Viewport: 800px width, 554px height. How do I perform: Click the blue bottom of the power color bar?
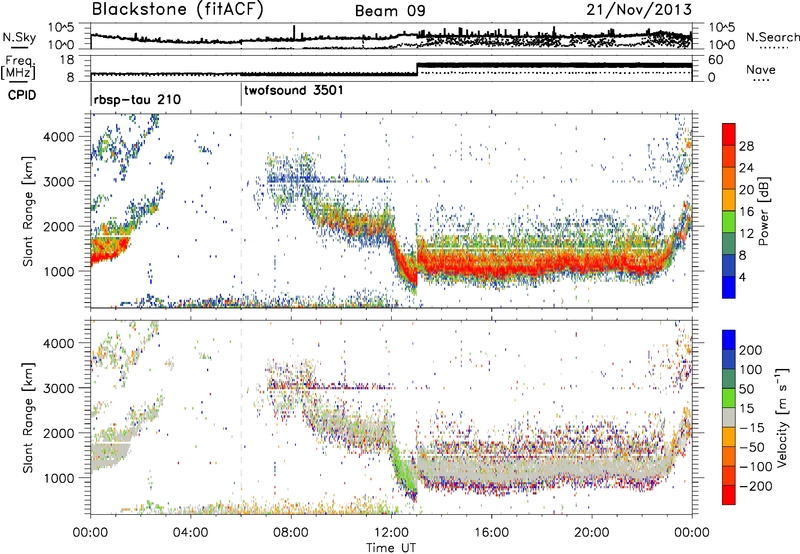tap(729, 287)
